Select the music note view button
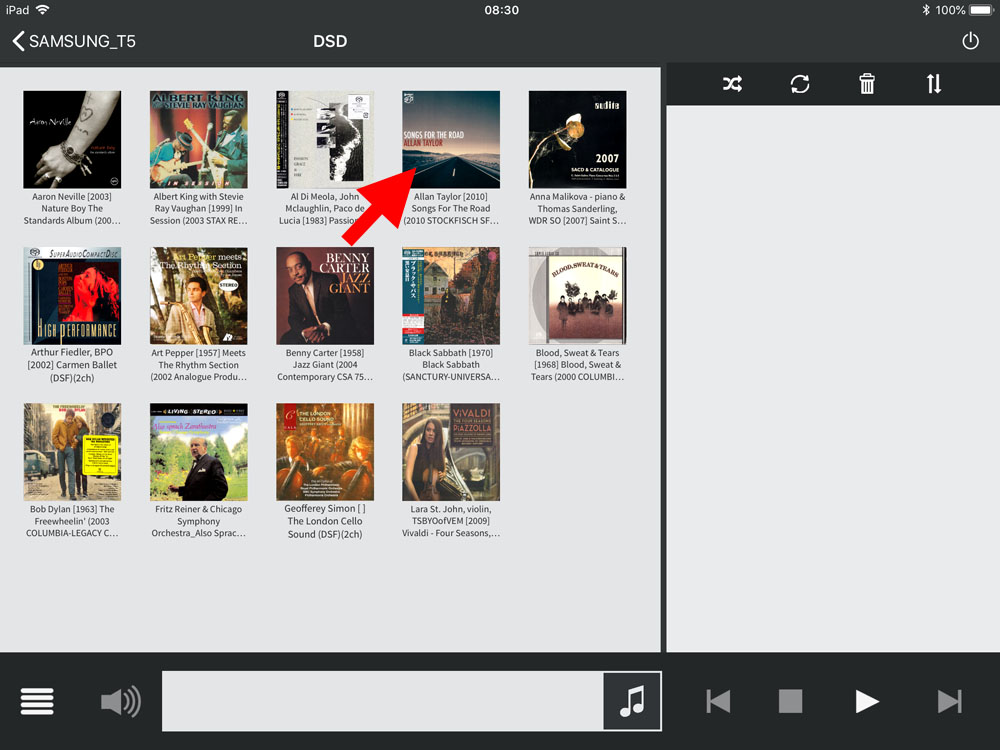 pos(632,701)
